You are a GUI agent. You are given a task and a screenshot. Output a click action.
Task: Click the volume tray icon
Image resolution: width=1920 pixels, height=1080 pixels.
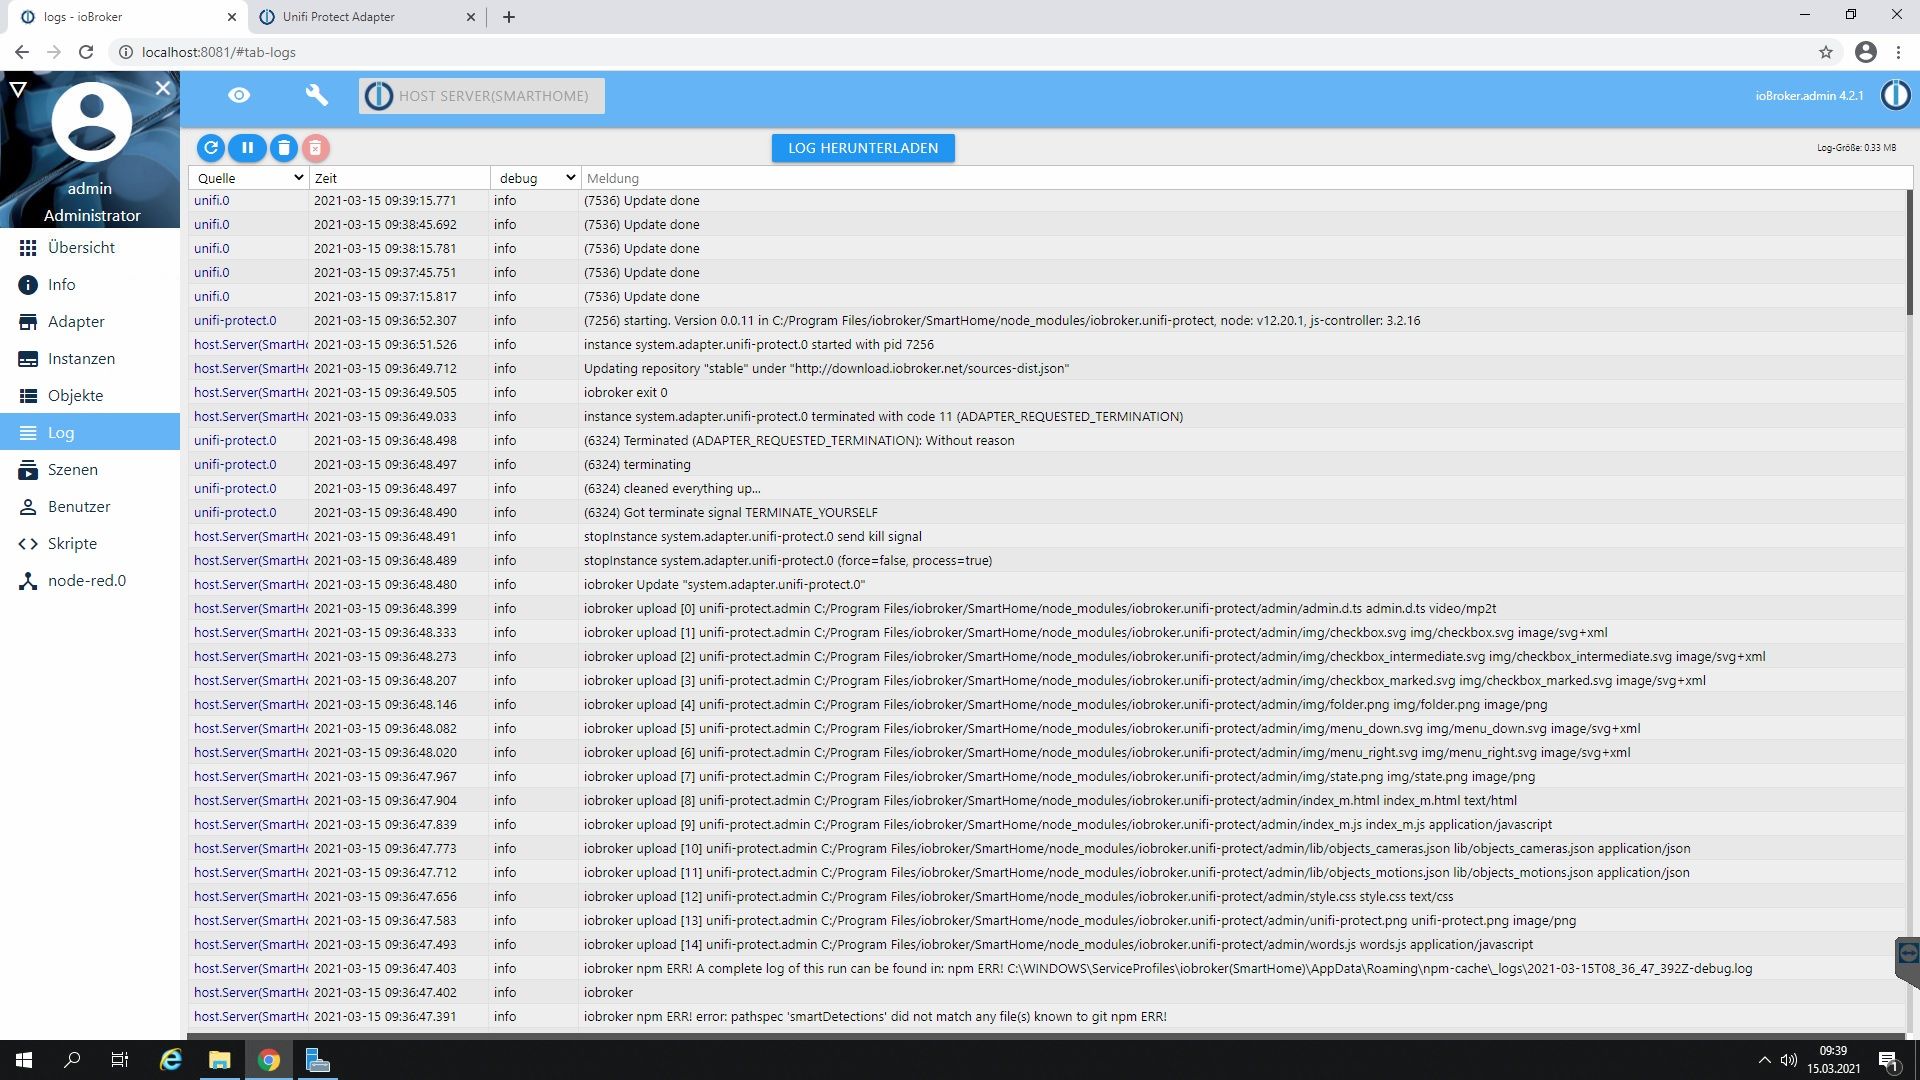(x=1788, y=1060)
